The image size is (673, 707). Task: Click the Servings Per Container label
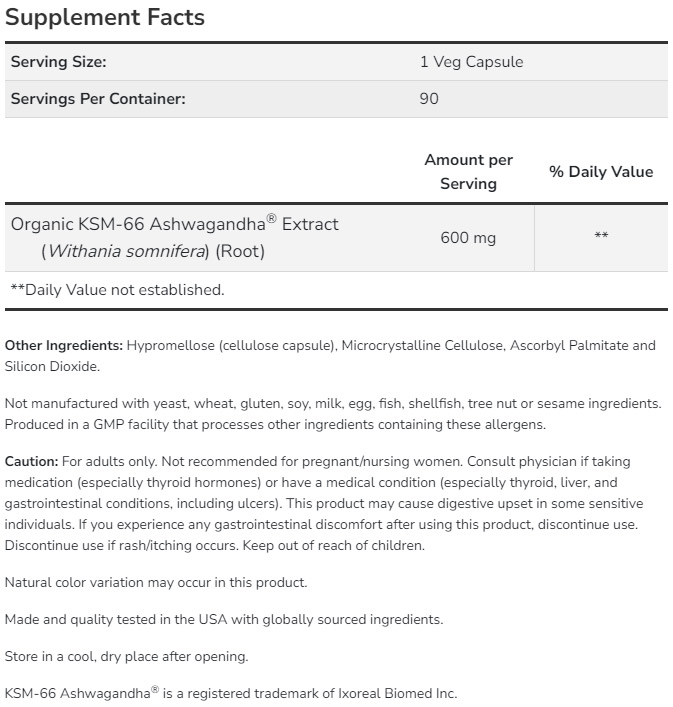click(x=97, y=99)
